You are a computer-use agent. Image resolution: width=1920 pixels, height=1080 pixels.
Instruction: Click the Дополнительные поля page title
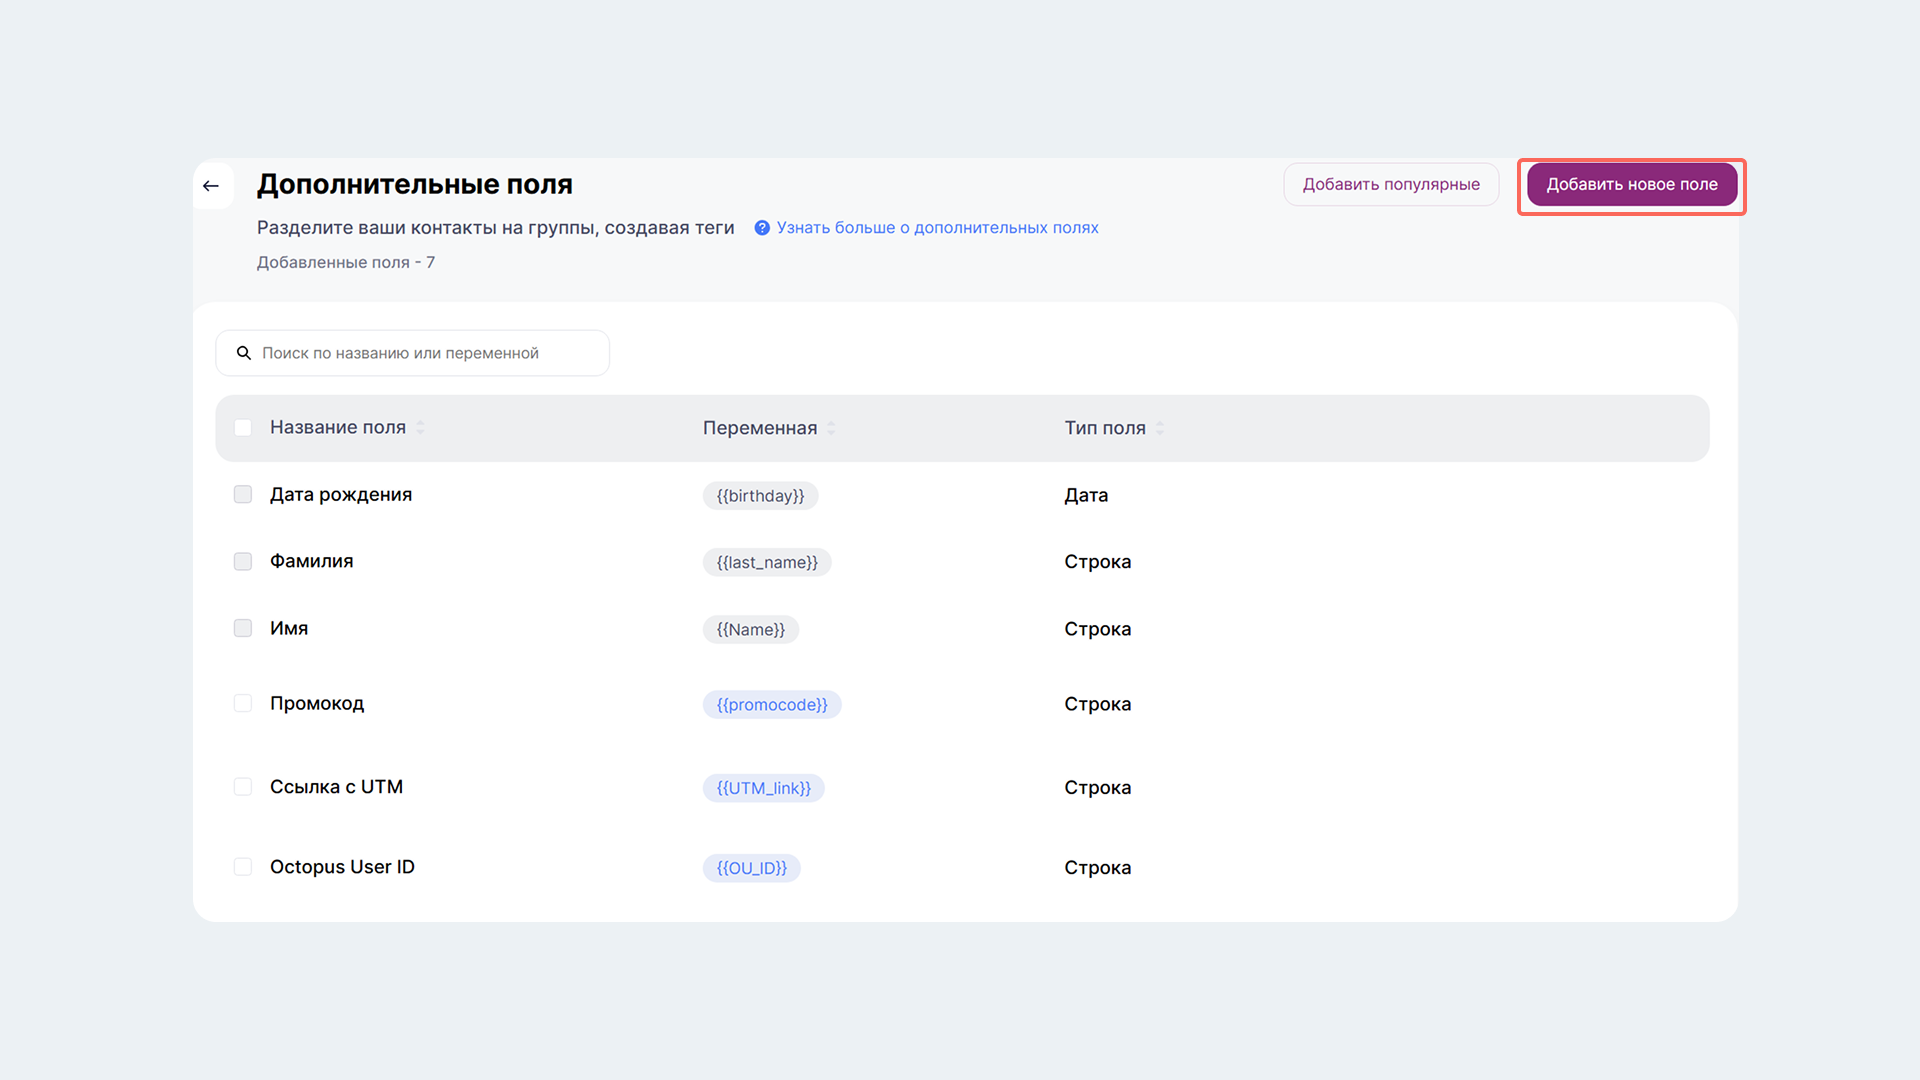[x=415, y=185]
